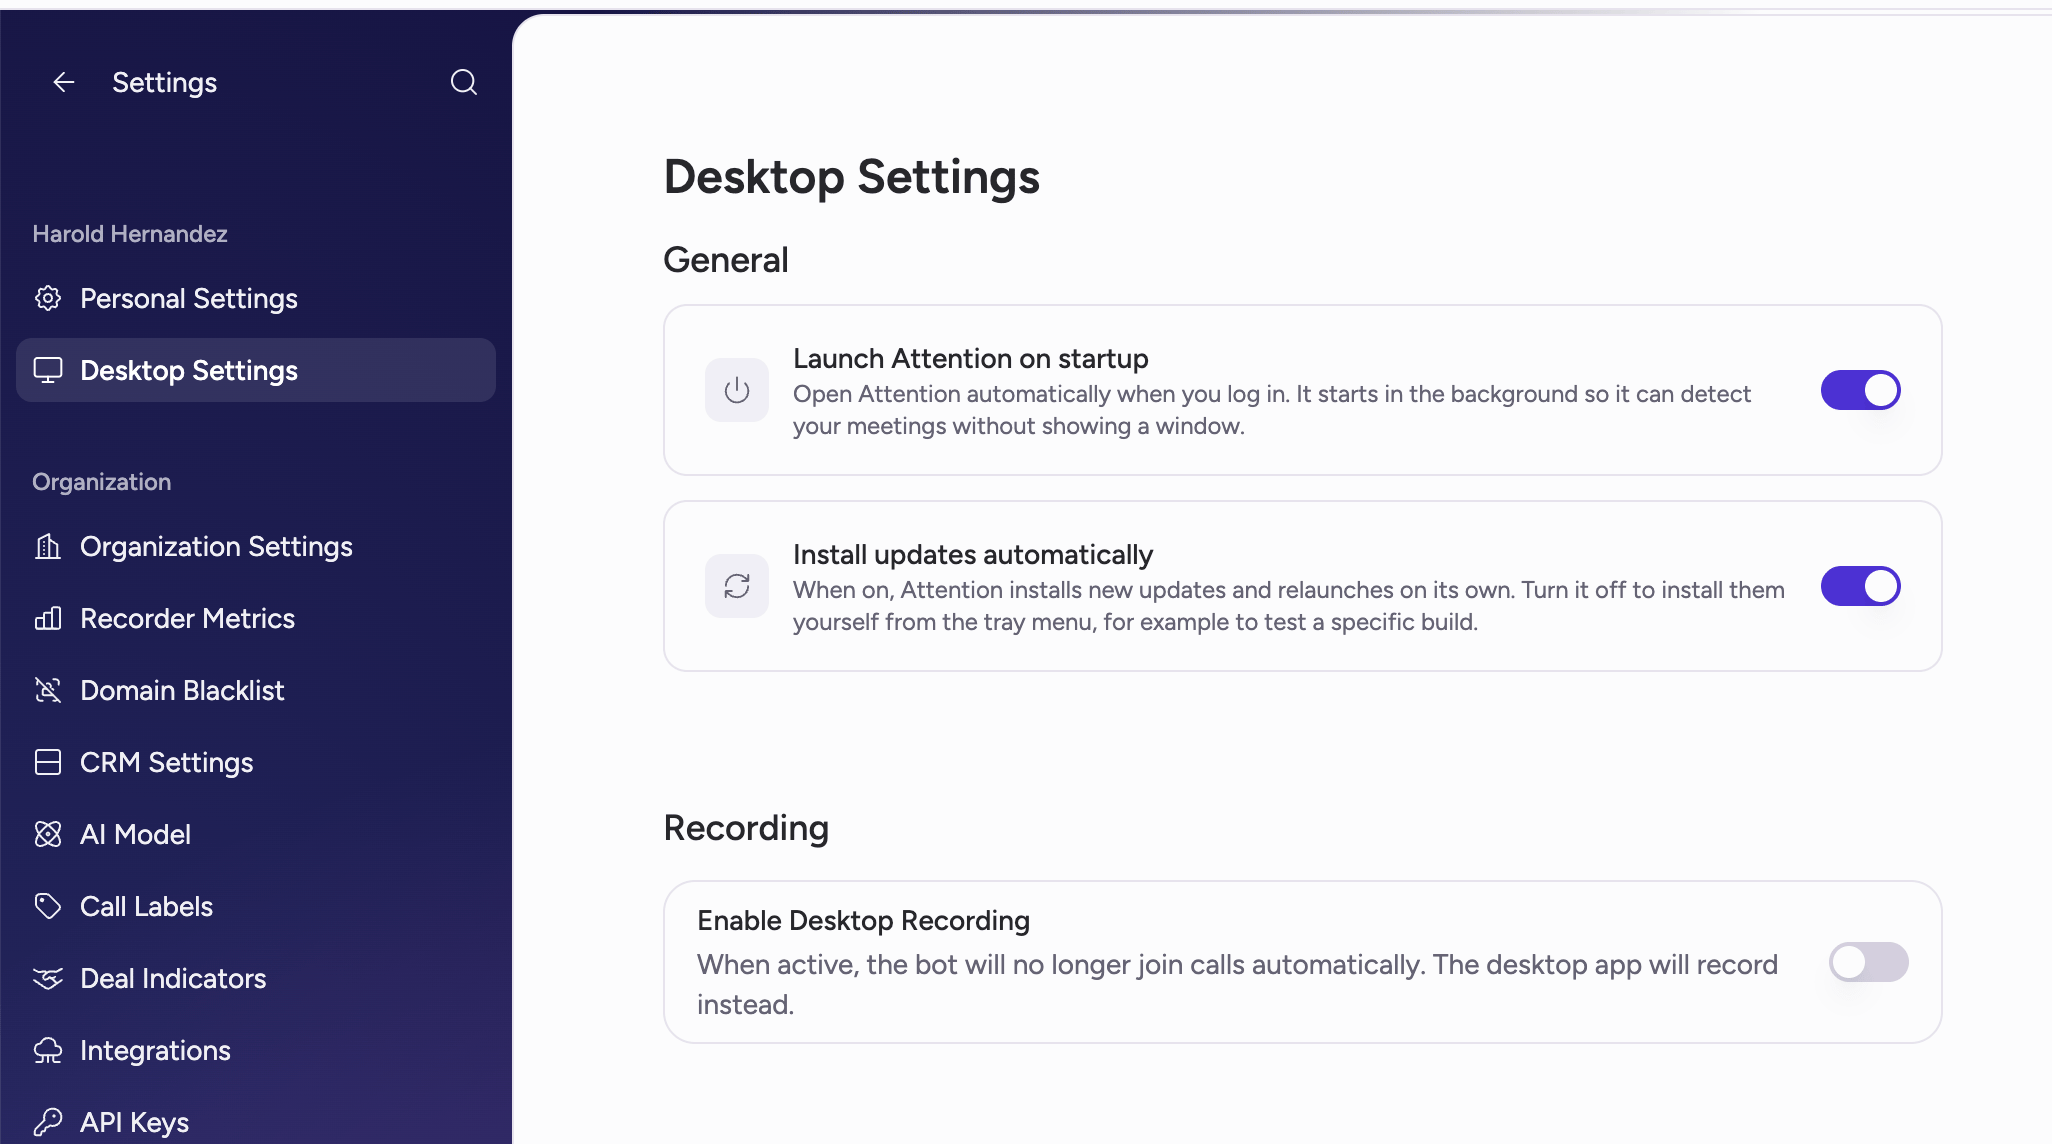
Task: Navigate to Domain Blacklist
Action: [256, 690]
